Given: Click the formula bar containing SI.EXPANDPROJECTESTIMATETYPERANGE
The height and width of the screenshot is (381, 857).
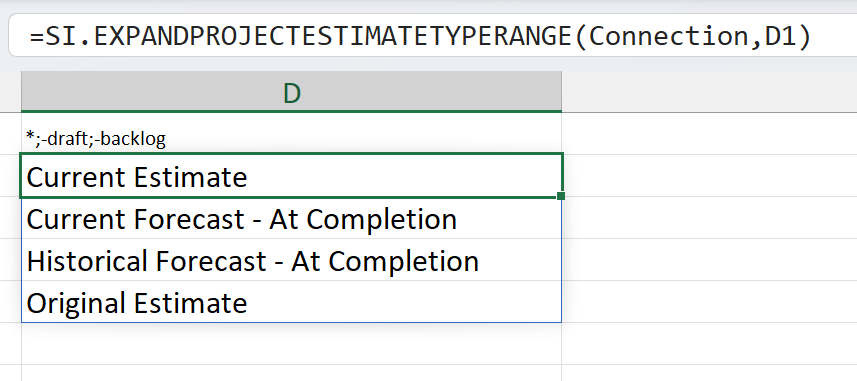Looking at the screenshot, I should click(433, 36).
